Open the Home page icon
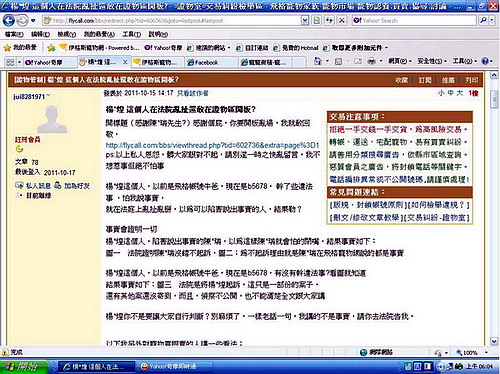Image resolution: width=500 pixels, height=374 pixels. coord(318,61)
